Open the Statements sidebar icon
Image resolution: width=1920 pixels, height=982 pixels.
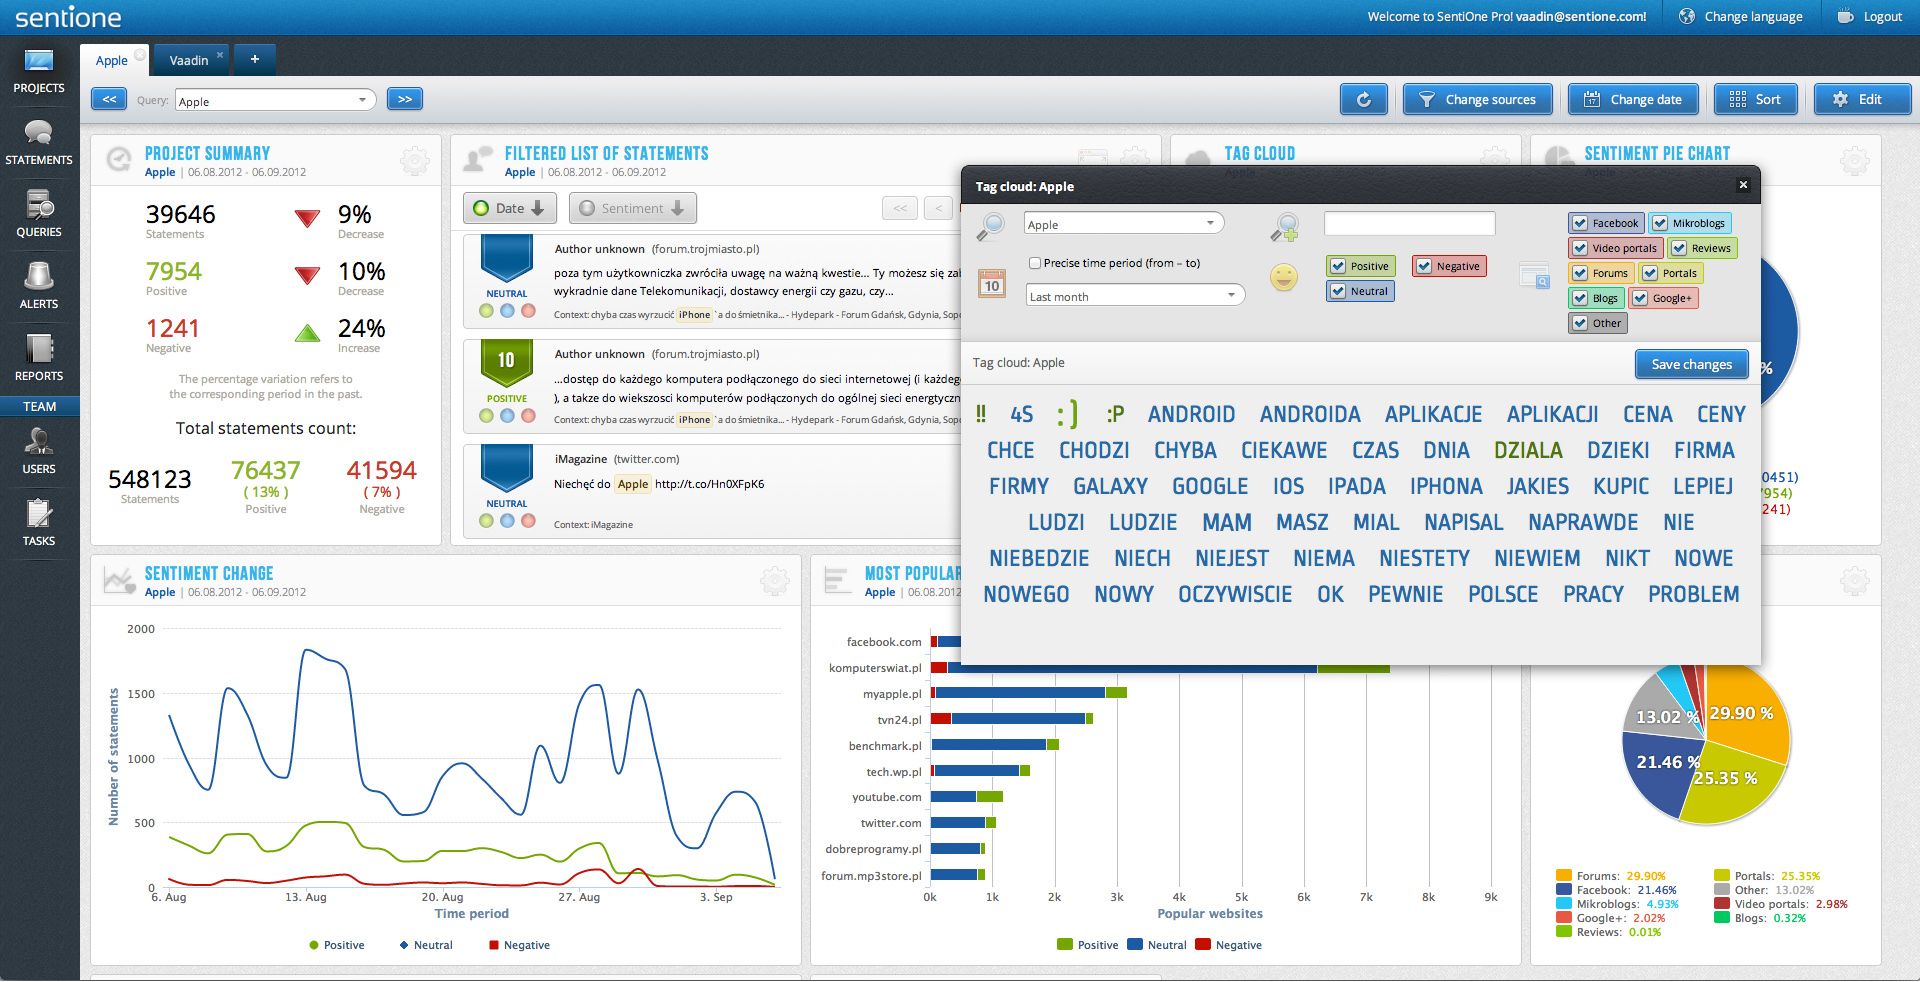39,142
